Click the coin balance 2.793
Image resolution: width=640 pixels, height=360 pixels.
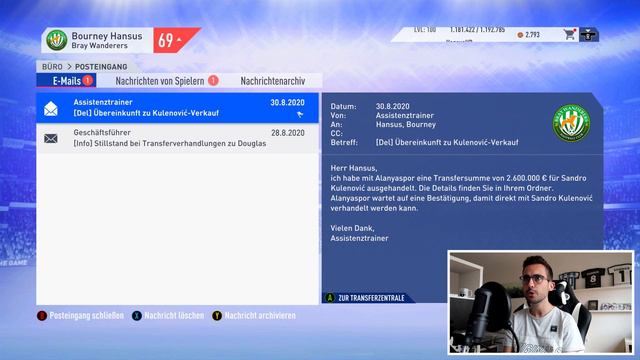pos(529,35)
